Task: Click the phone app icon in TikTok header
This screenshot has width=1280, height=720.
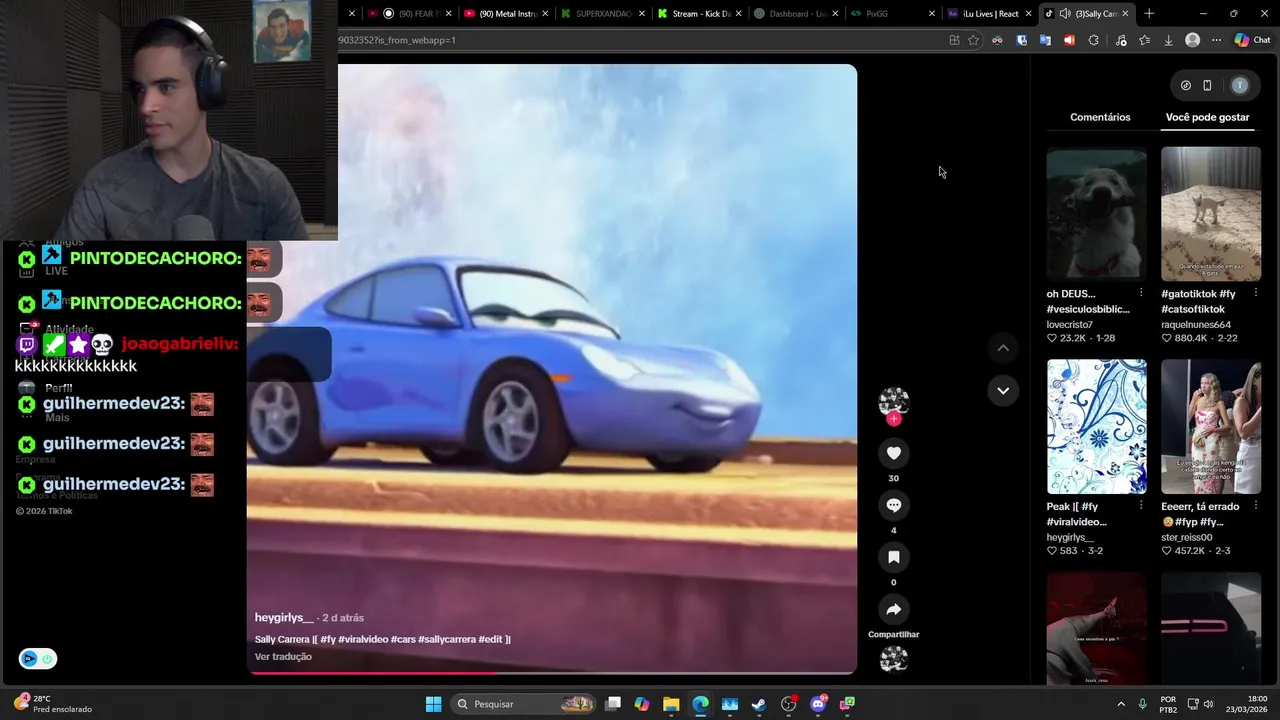Action: [x=1207, y=85]
